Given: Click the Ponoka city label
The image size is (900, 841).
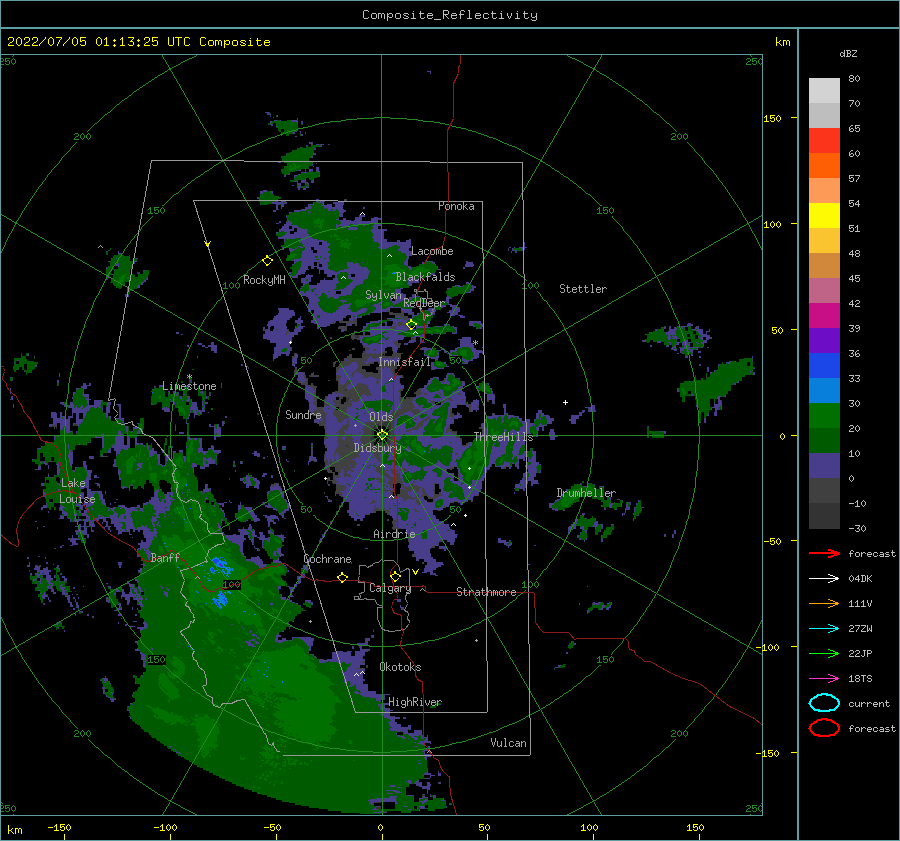Looking at the screenshot, I should click(456, 206).
